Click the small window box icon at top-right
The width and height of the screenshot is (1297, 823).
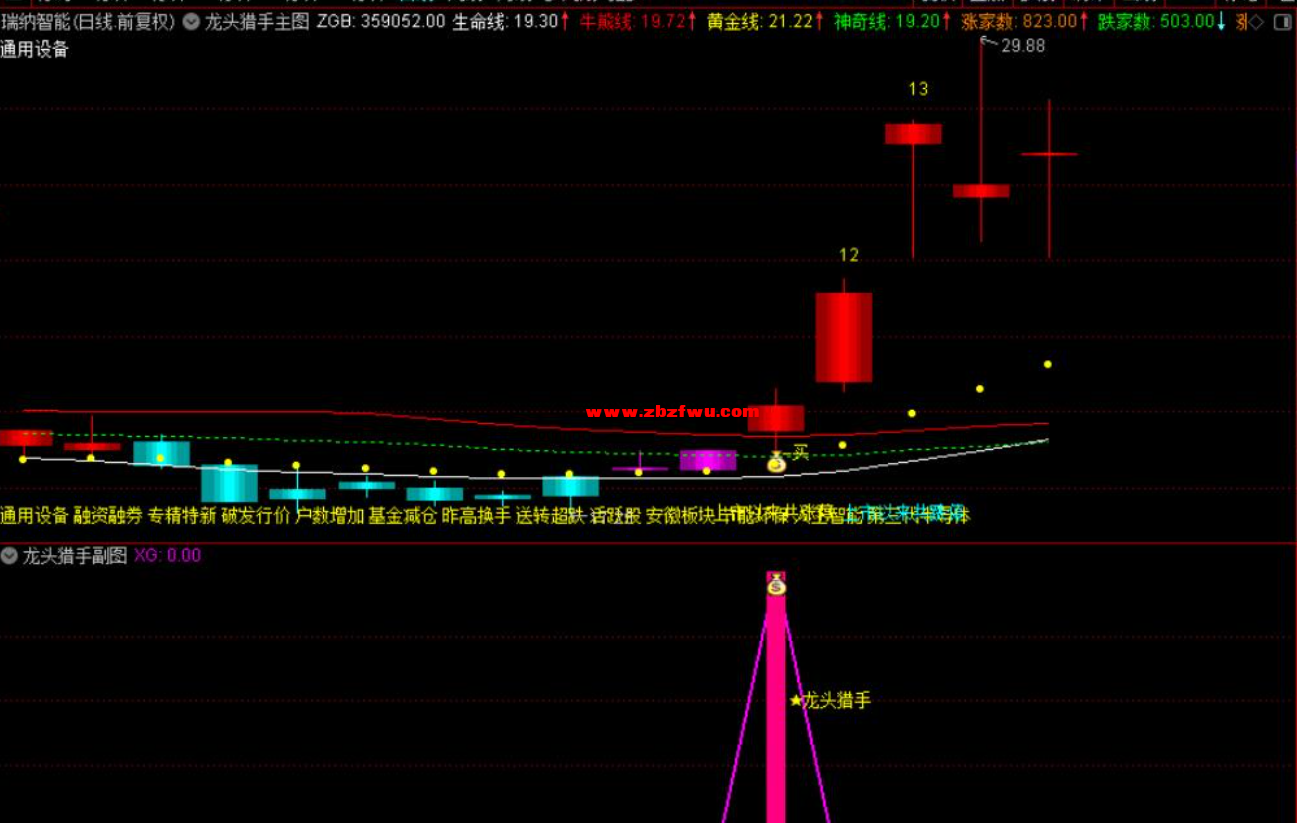1282,21
